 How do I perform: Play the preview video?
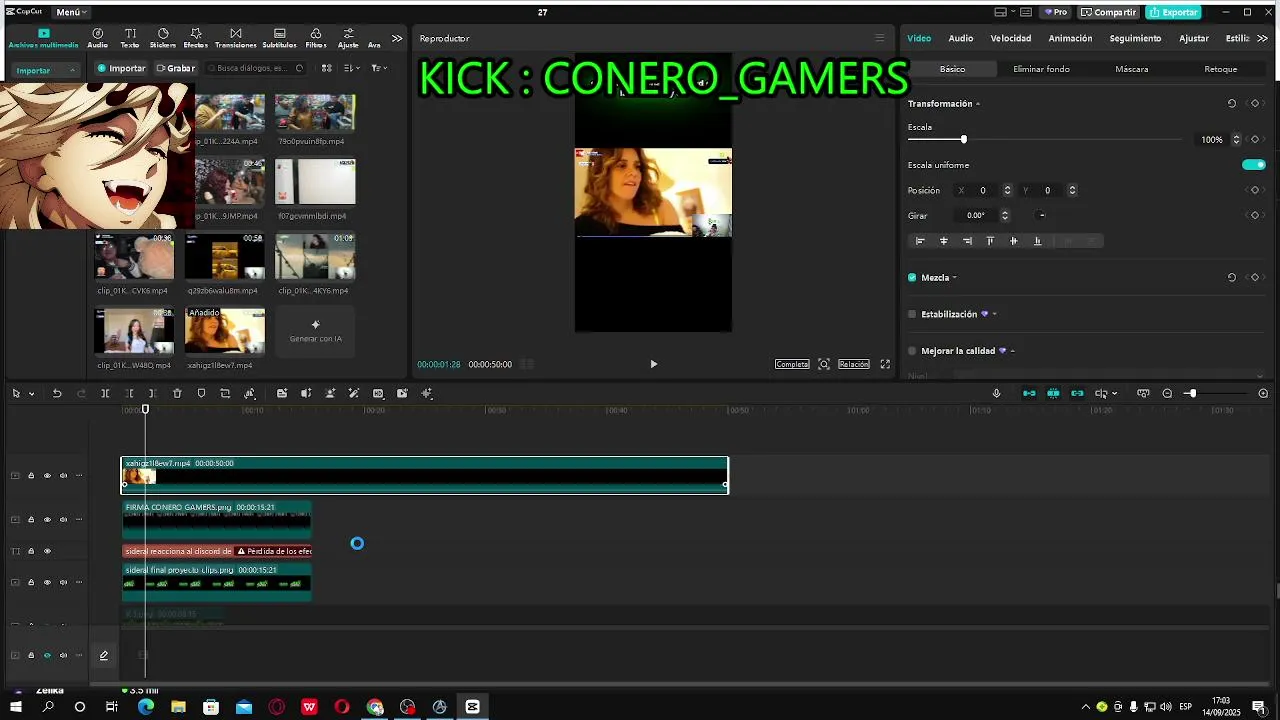pyautogui.click(x=653, y=364)
